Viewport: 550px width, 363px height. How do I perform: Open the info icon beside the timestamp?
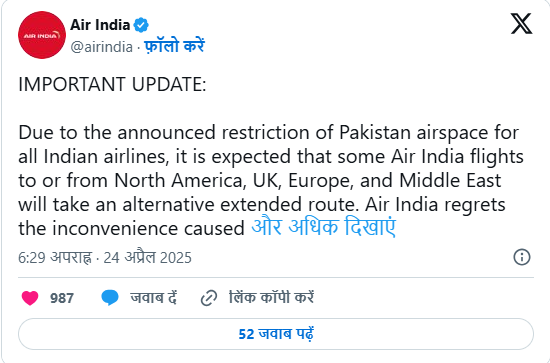click(522, 257)
